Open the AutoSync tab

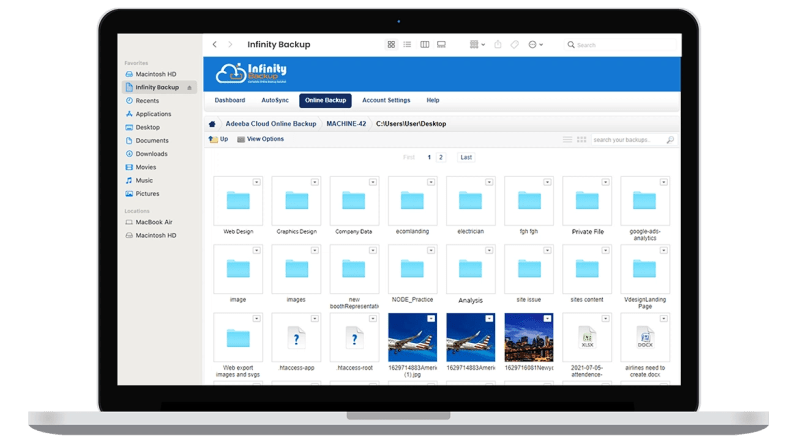coord(275,100)
